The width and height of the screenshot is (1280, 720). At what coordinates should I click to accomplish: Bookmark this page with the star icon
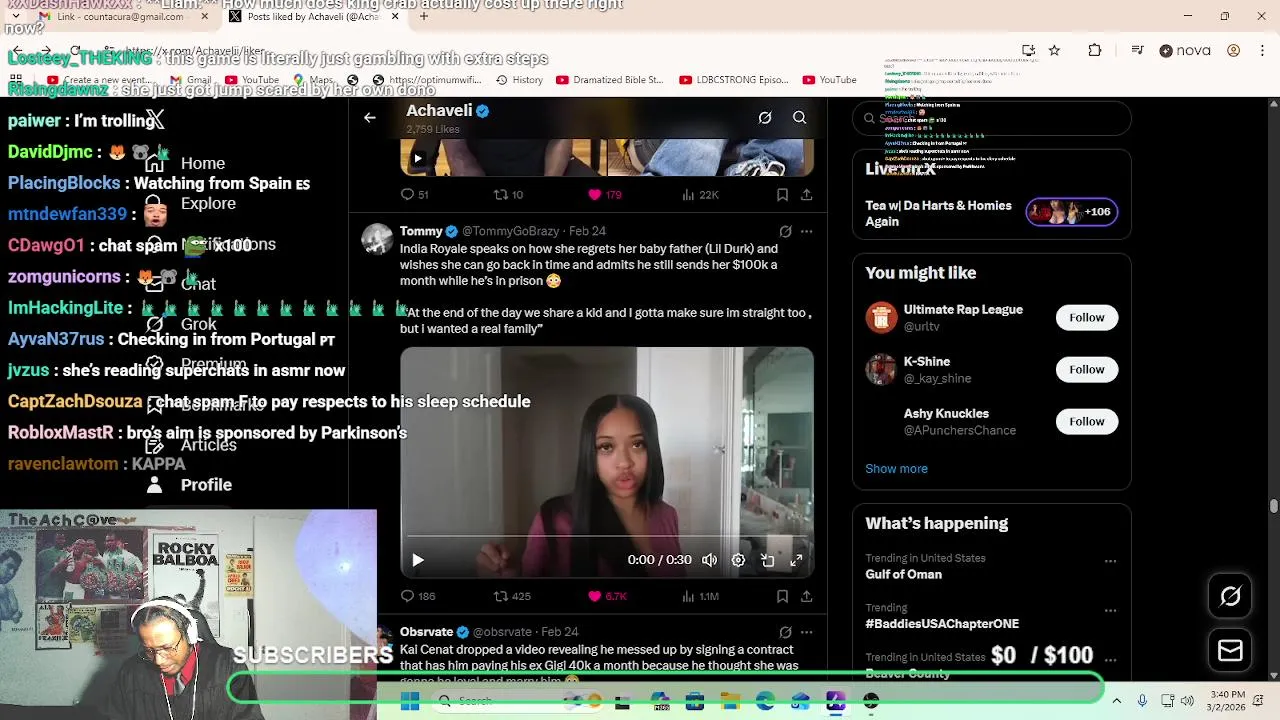[x=1054, y=51]
